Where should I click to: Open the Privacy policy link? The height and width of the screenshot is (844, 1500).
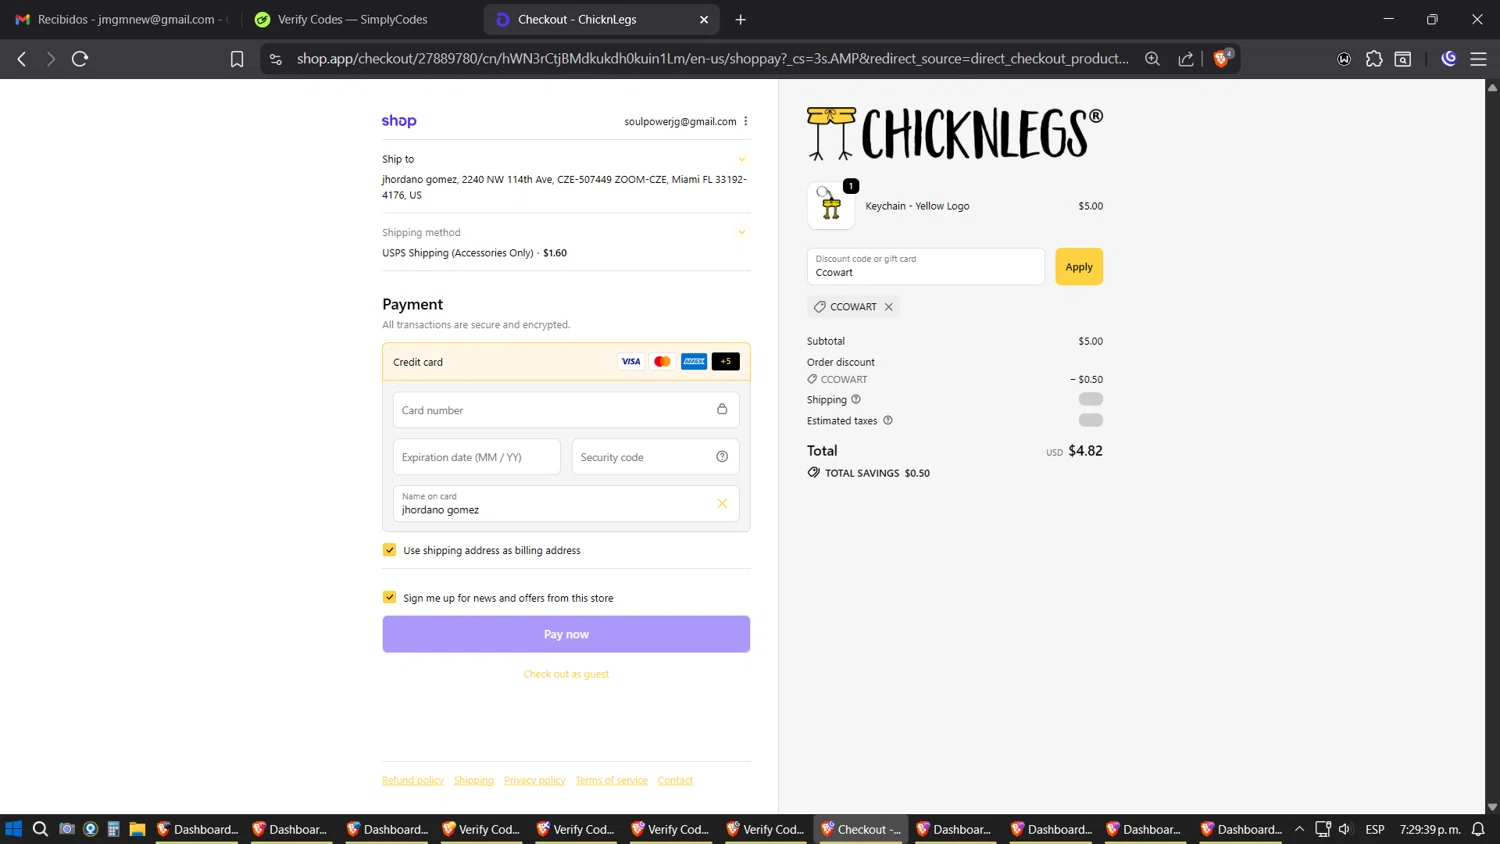tap(535, 780)
